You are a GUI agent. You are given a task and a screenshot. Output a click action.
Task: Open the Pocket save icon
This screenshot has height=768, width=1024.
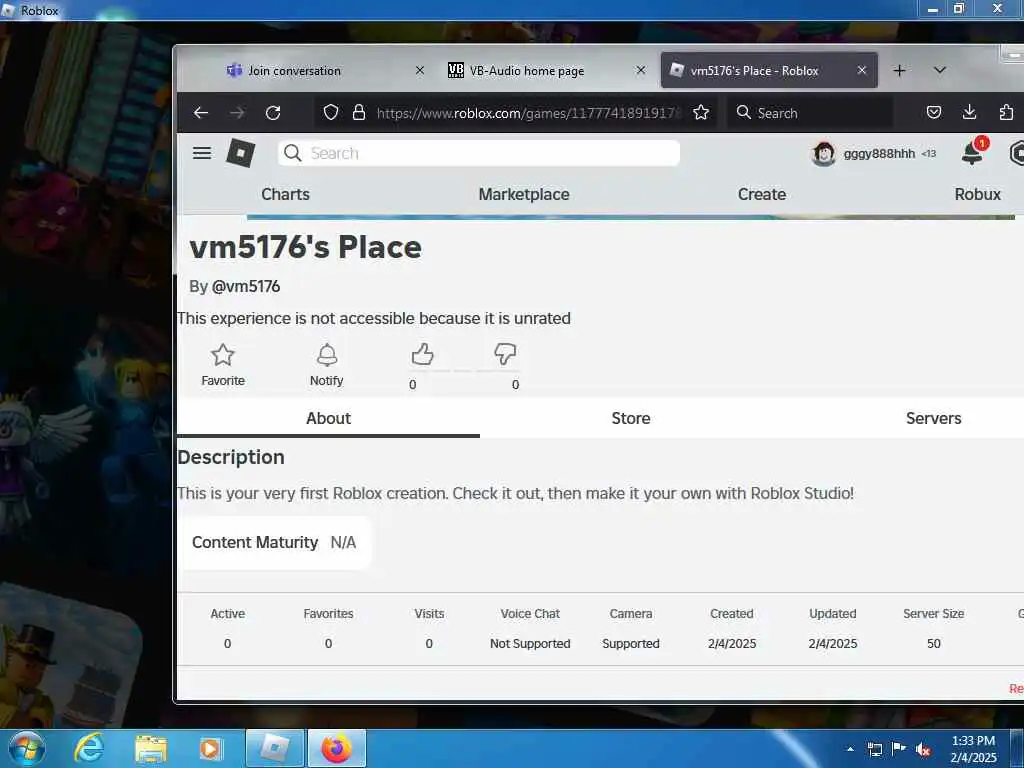point(934,112)
